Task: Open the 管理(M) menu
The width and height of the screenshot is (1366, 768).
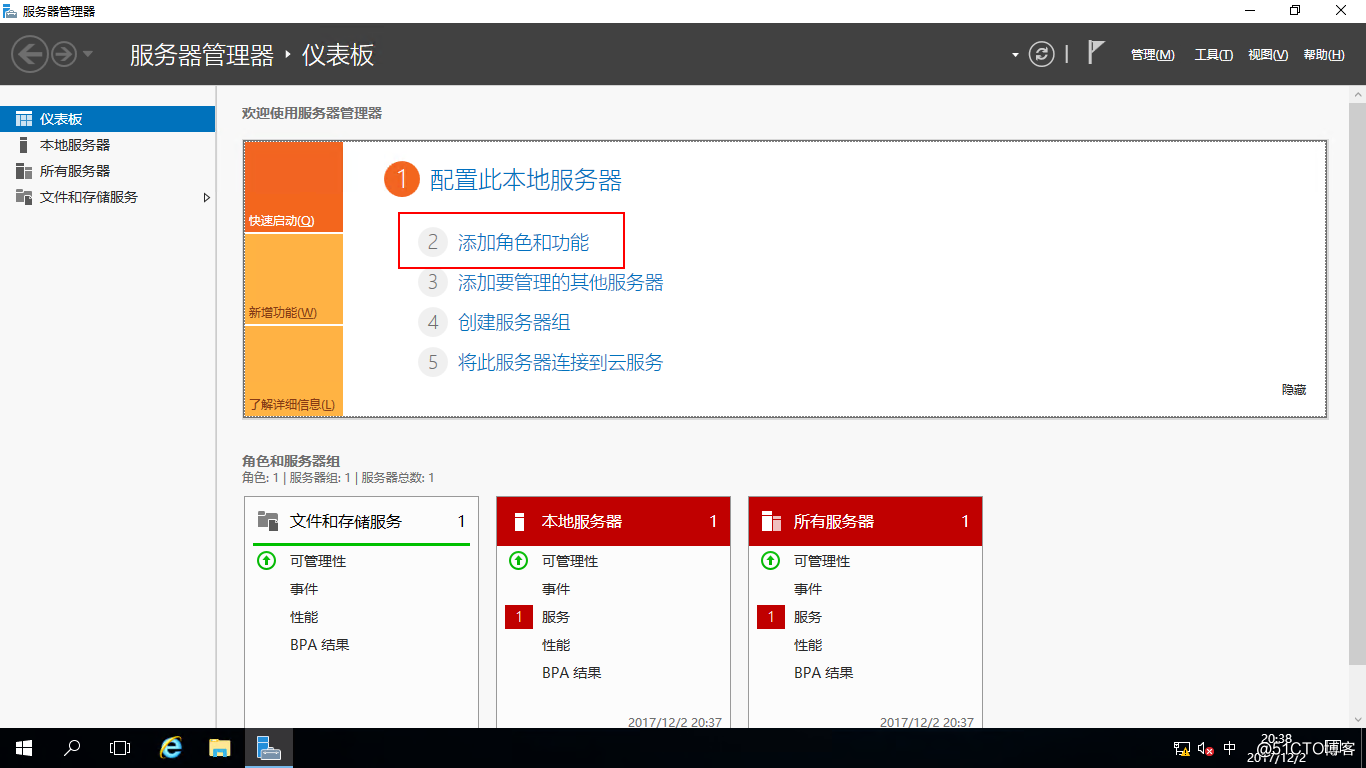Action: [1152, 55]
